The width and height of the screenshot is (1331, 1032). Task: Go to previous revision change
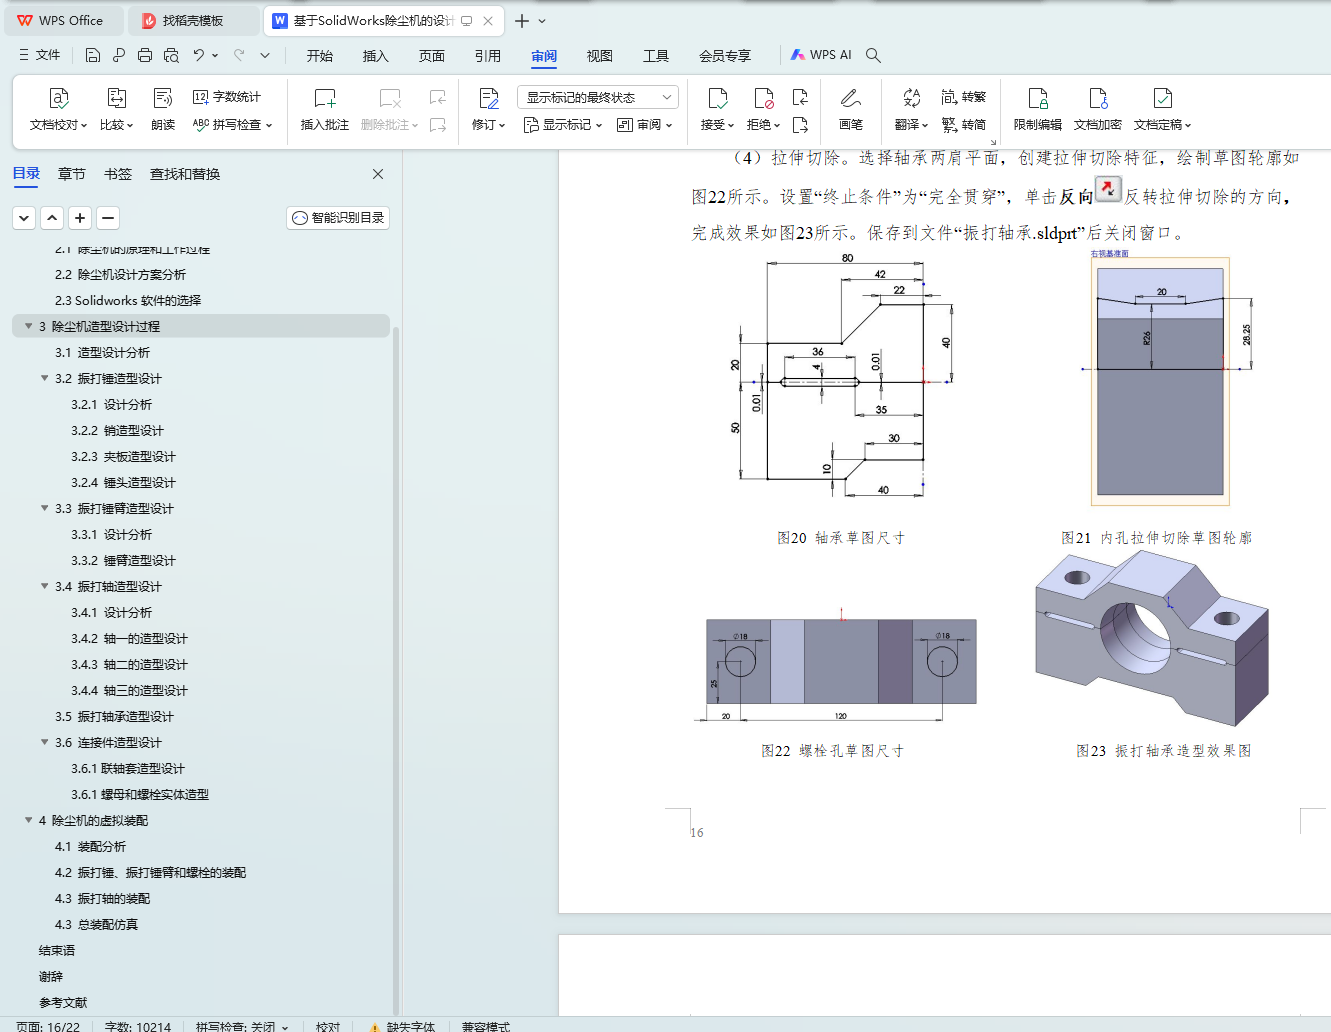click(800, 97)
